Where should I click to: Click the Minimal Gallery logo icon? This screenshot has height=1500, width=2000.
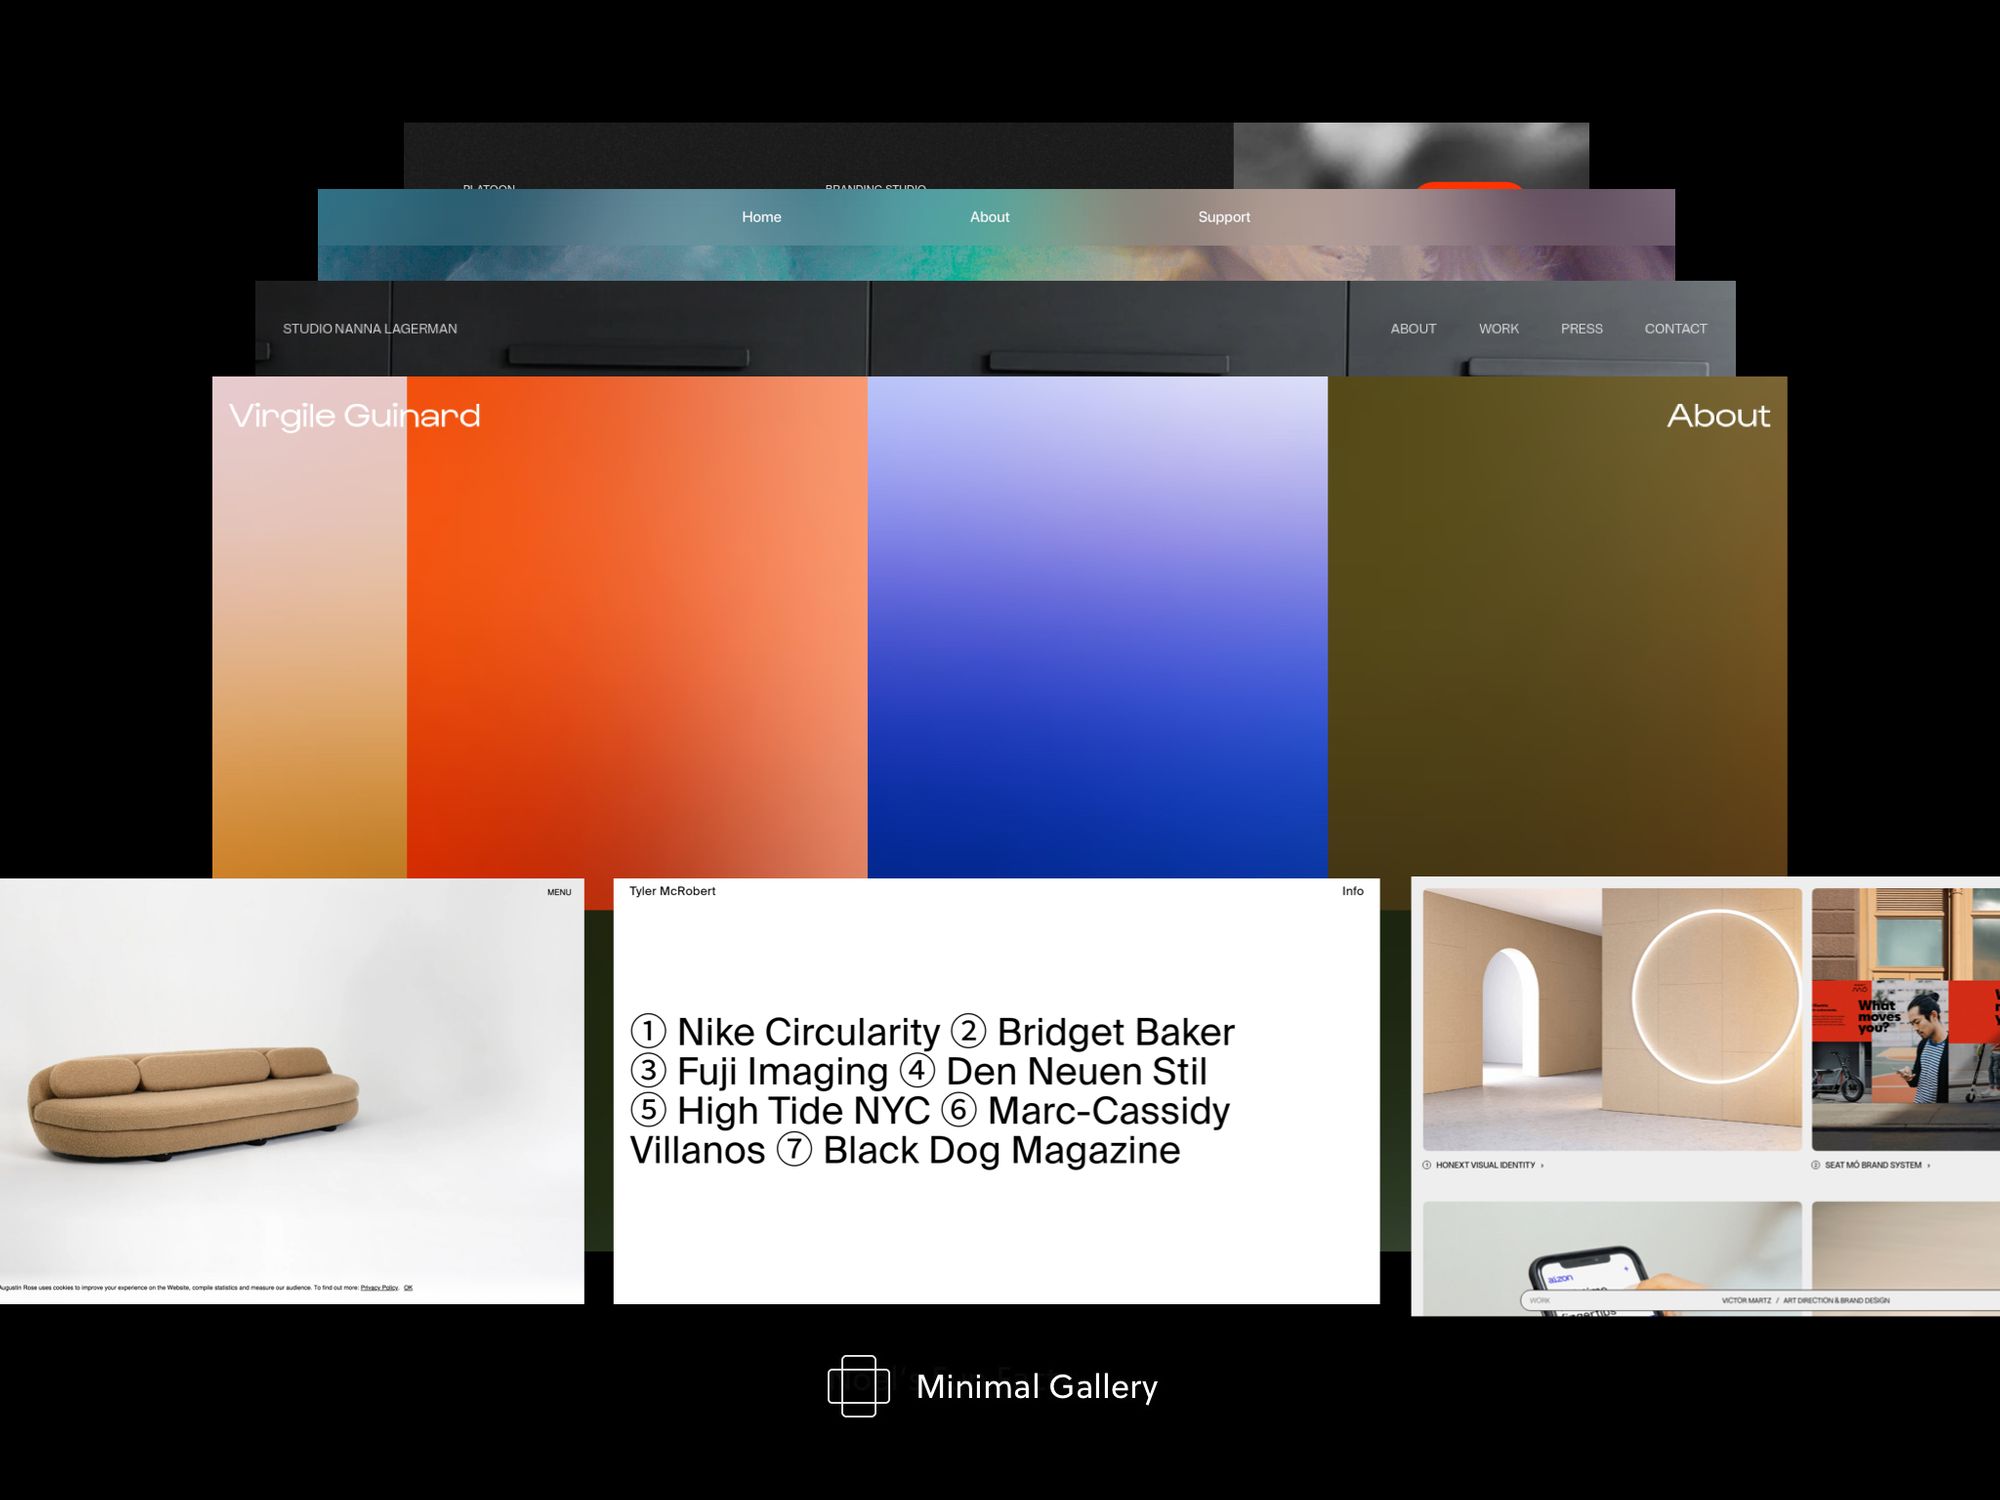point(858,1385)
